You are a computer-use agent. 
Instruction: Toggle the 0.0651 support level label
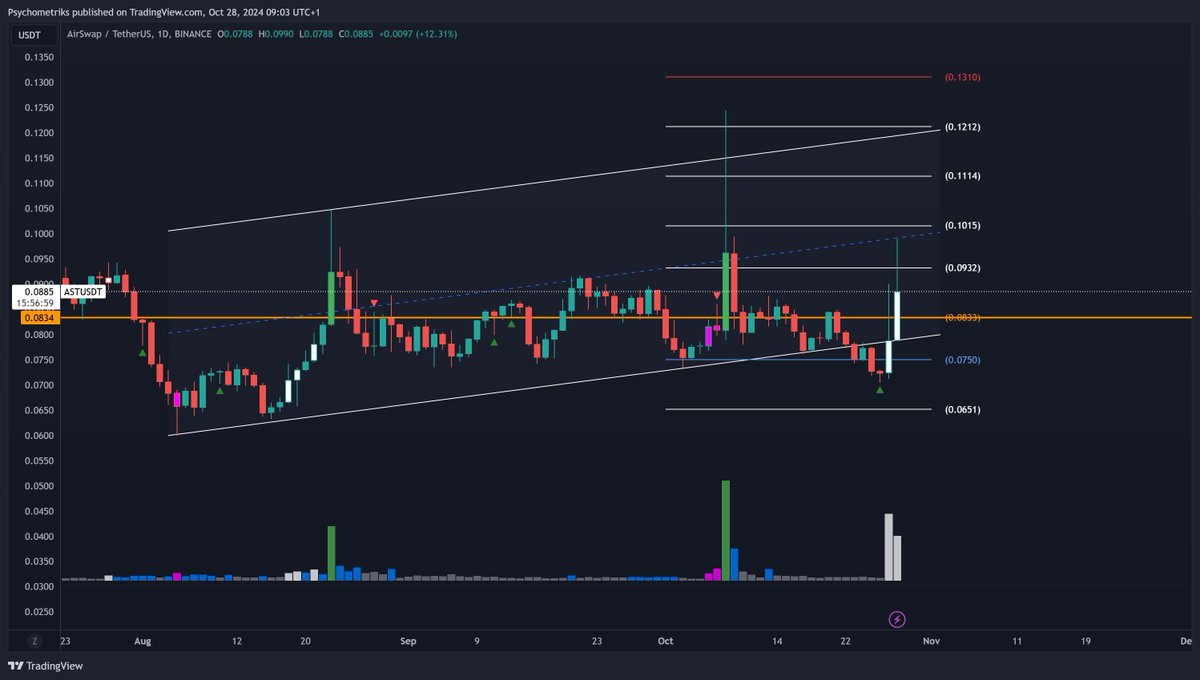tap(962, 409)
